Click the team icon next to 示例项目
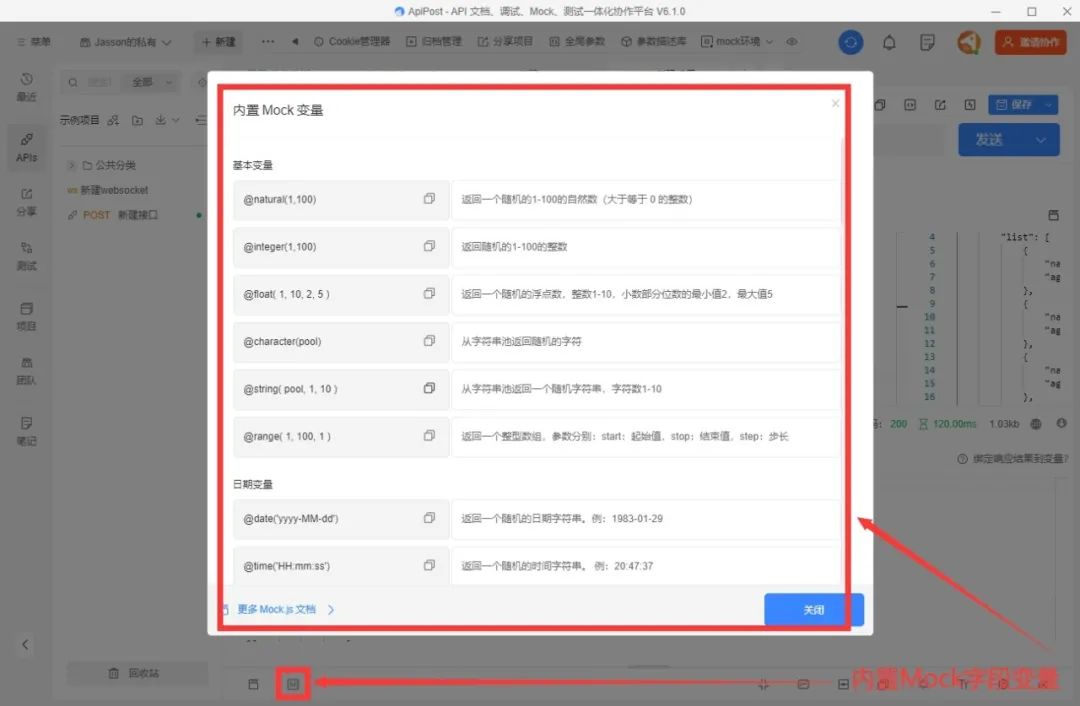The image size is (1080, 706). [x=114, y=120]
